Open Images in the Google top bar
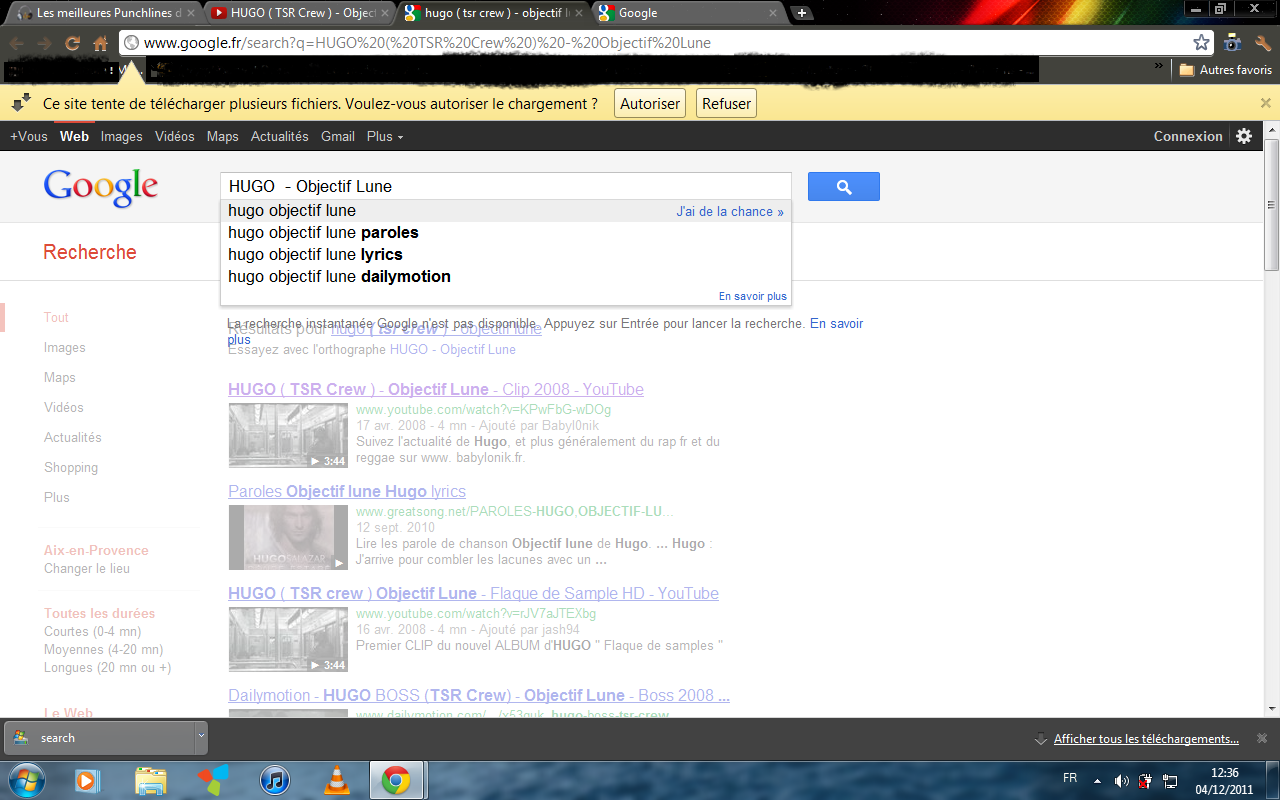1280x800 pixels. [x=121, y=136]
